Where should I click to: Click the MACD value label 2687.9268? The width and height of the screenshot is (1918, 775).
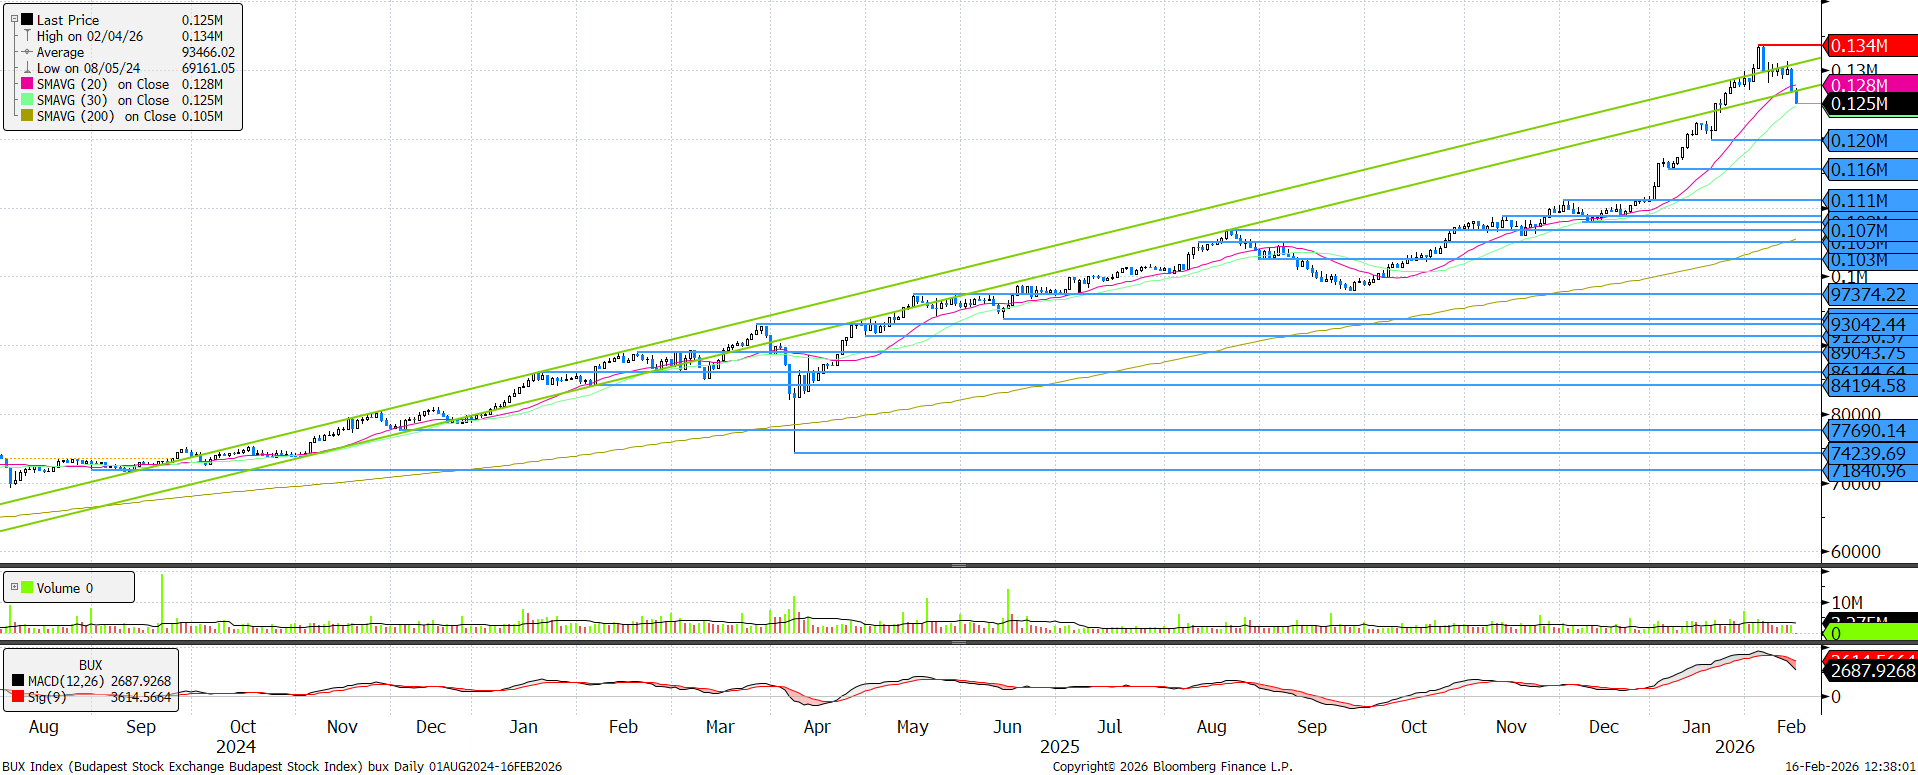(1872, 671)
